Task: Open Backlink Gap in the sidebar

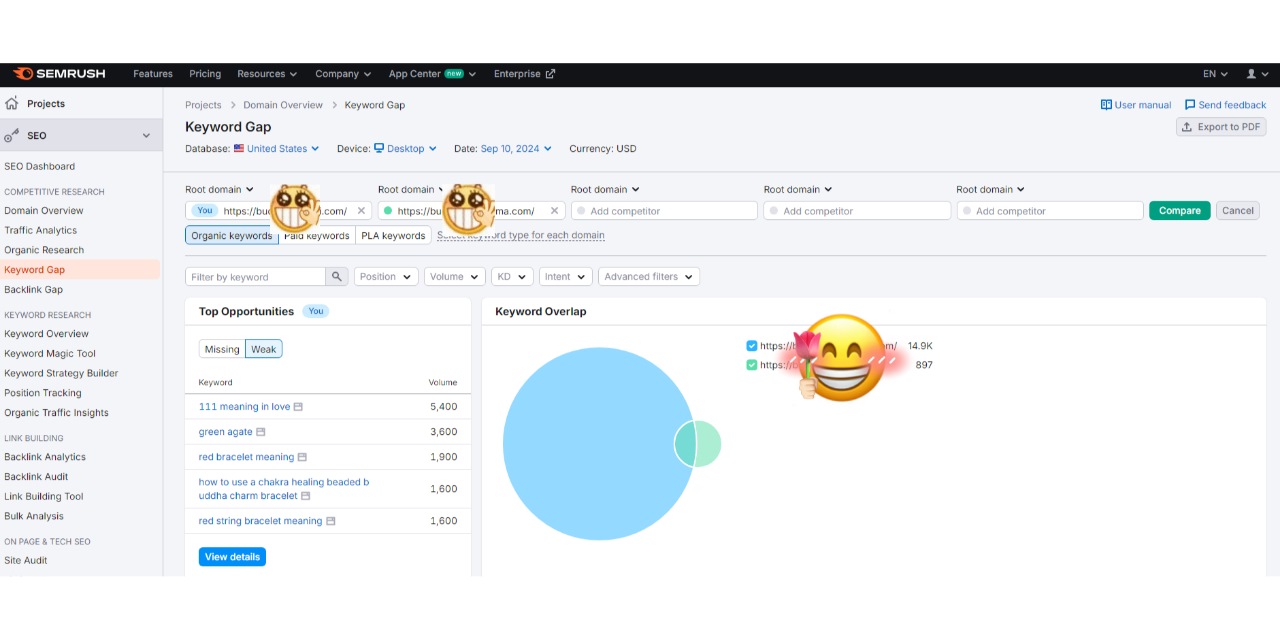Action: (x=34, y=290)
